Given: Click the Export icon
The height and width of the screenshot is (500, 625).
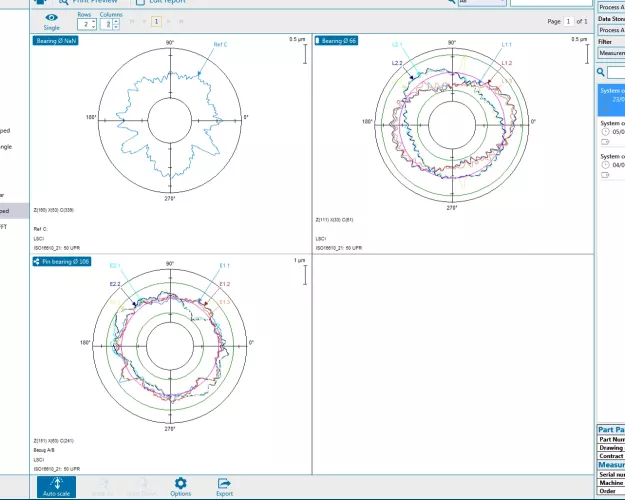Looking at the screenshot, I should tap(224, 485).
